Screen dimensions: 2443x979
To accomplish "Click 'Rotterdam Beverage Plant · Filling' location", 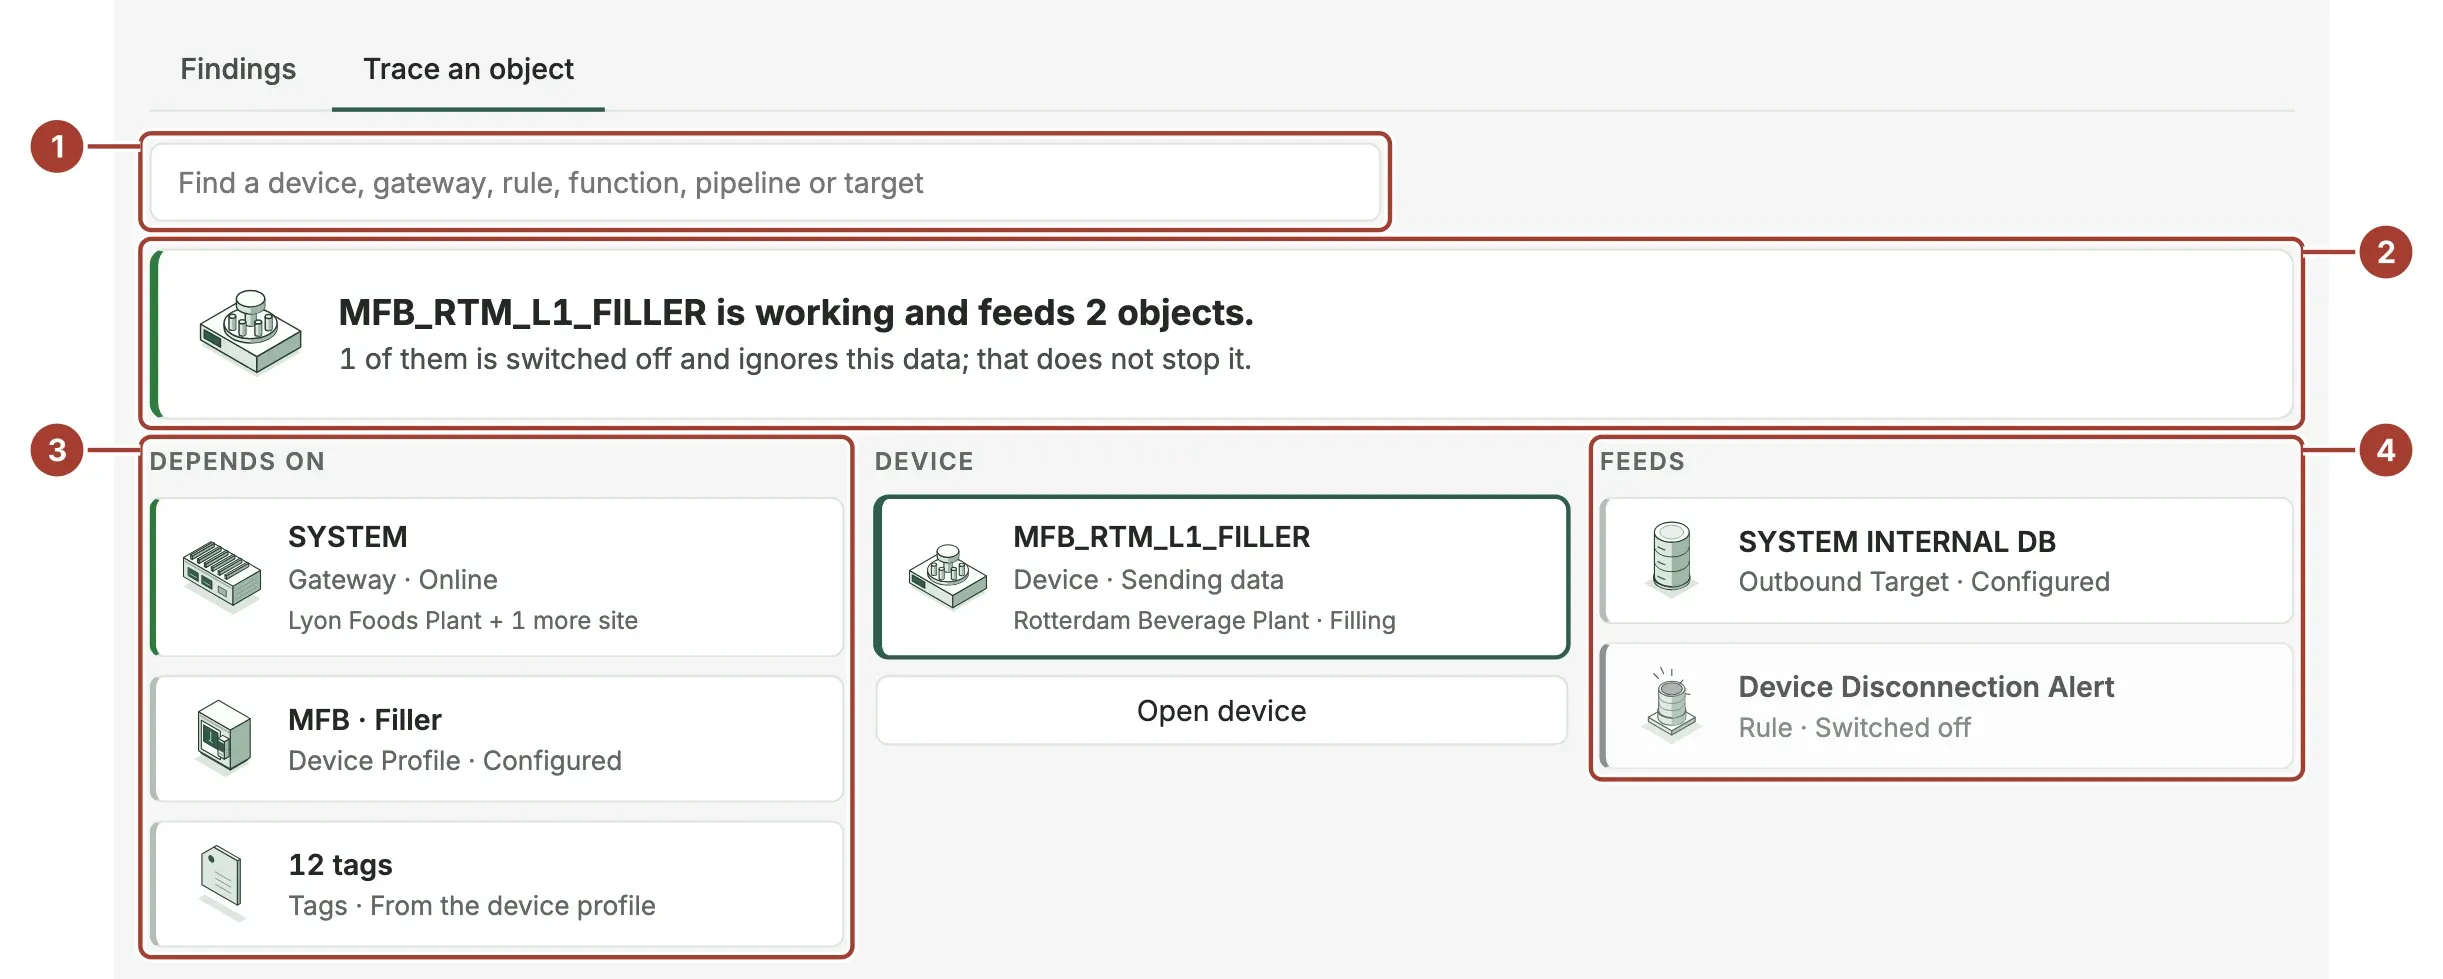I will (x=1204, y=621).
